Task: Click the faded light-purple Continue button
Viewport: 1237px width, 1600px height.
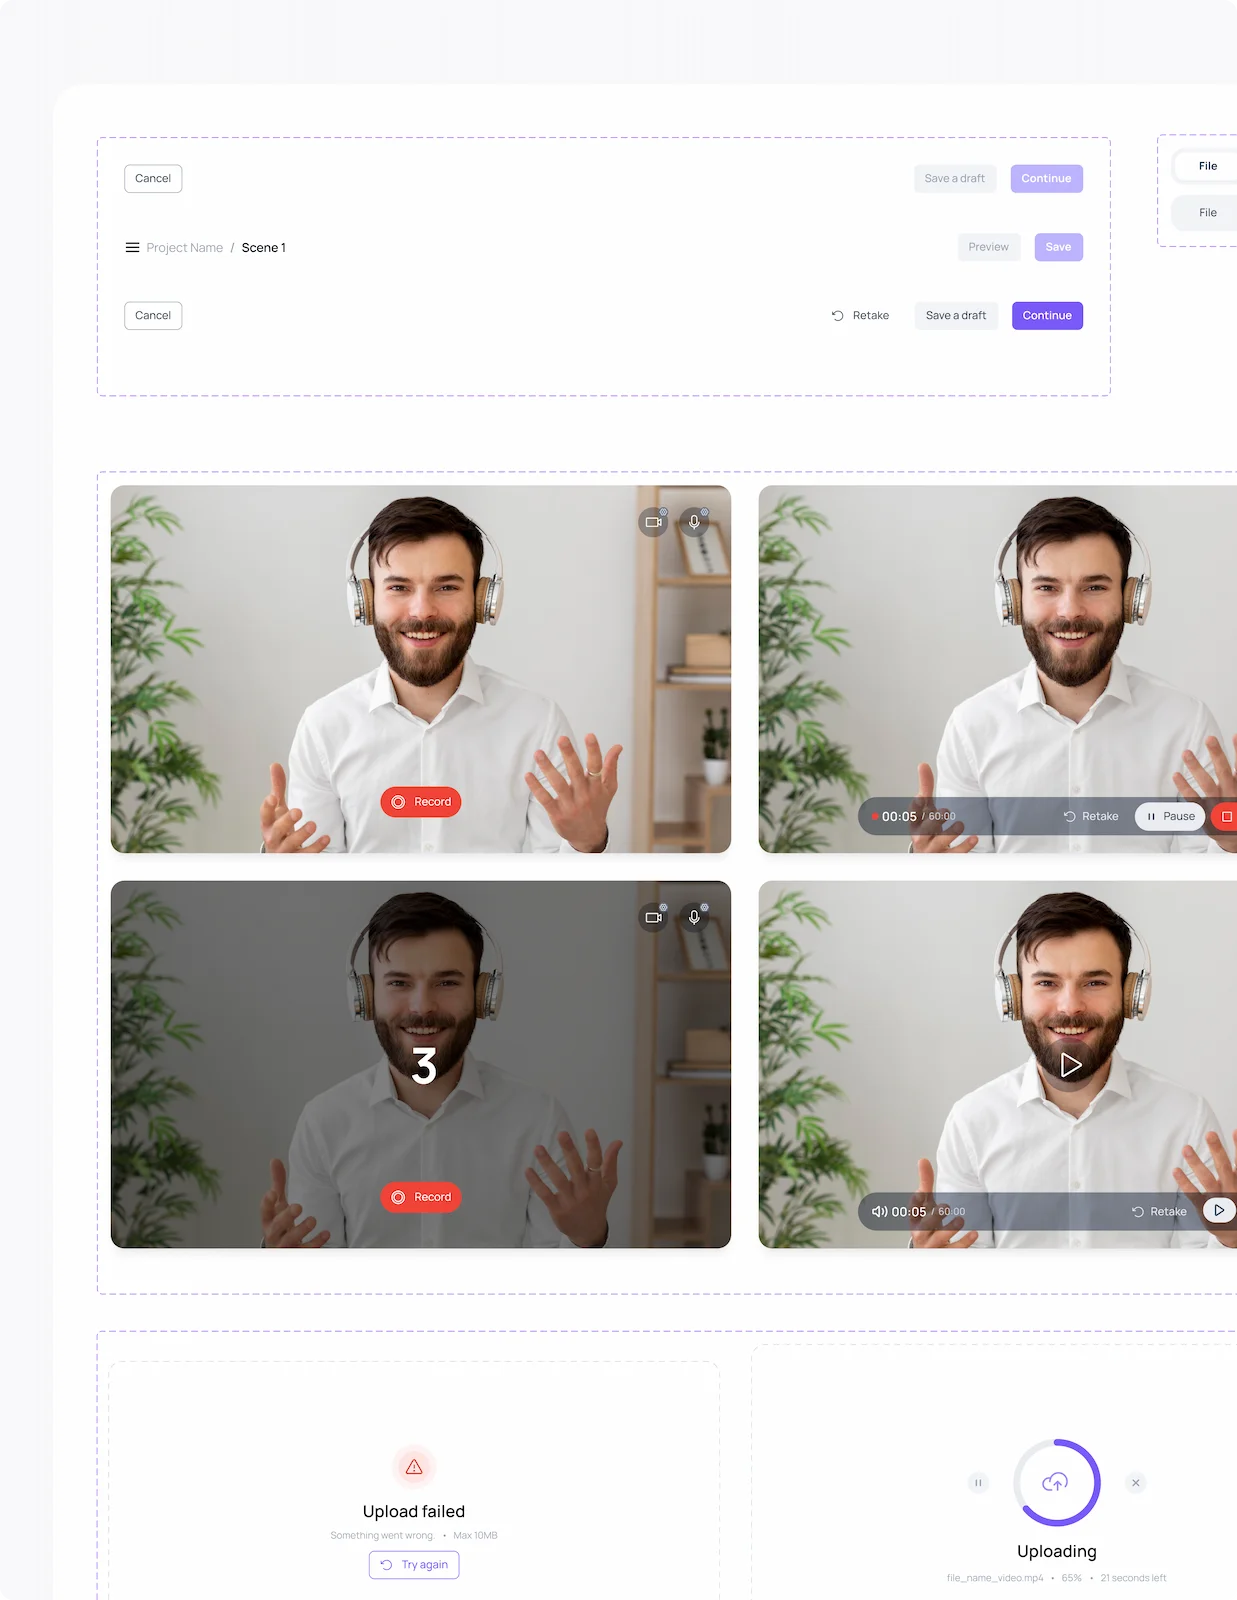Action: [1047, 178]
